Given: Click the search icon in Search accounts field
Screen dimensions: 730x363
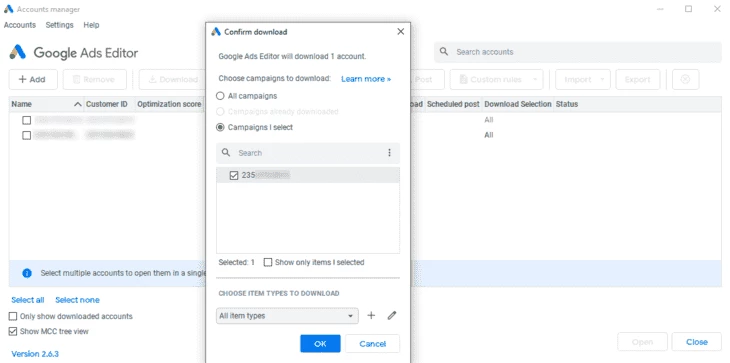Looking at the screenshot, I should click(x=444, y=52).
